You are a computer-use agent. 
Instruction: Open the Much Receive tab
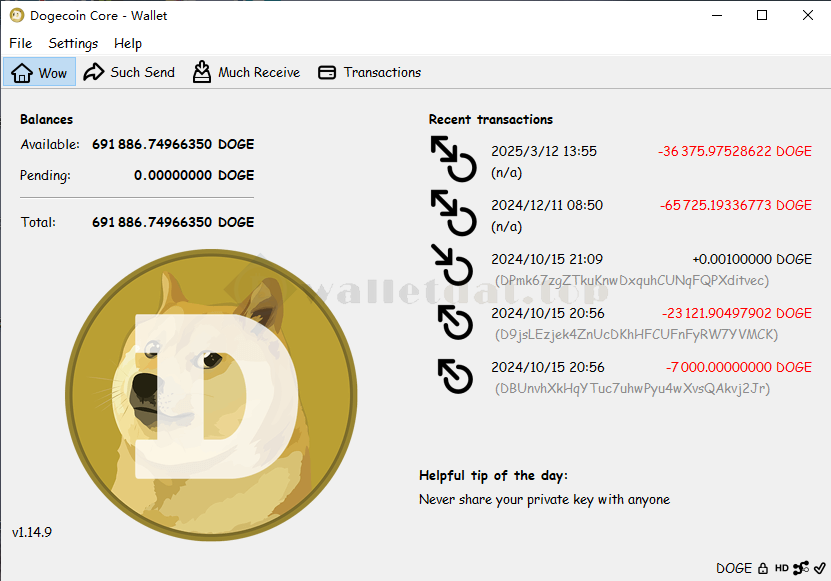click(x=246, y=72)
